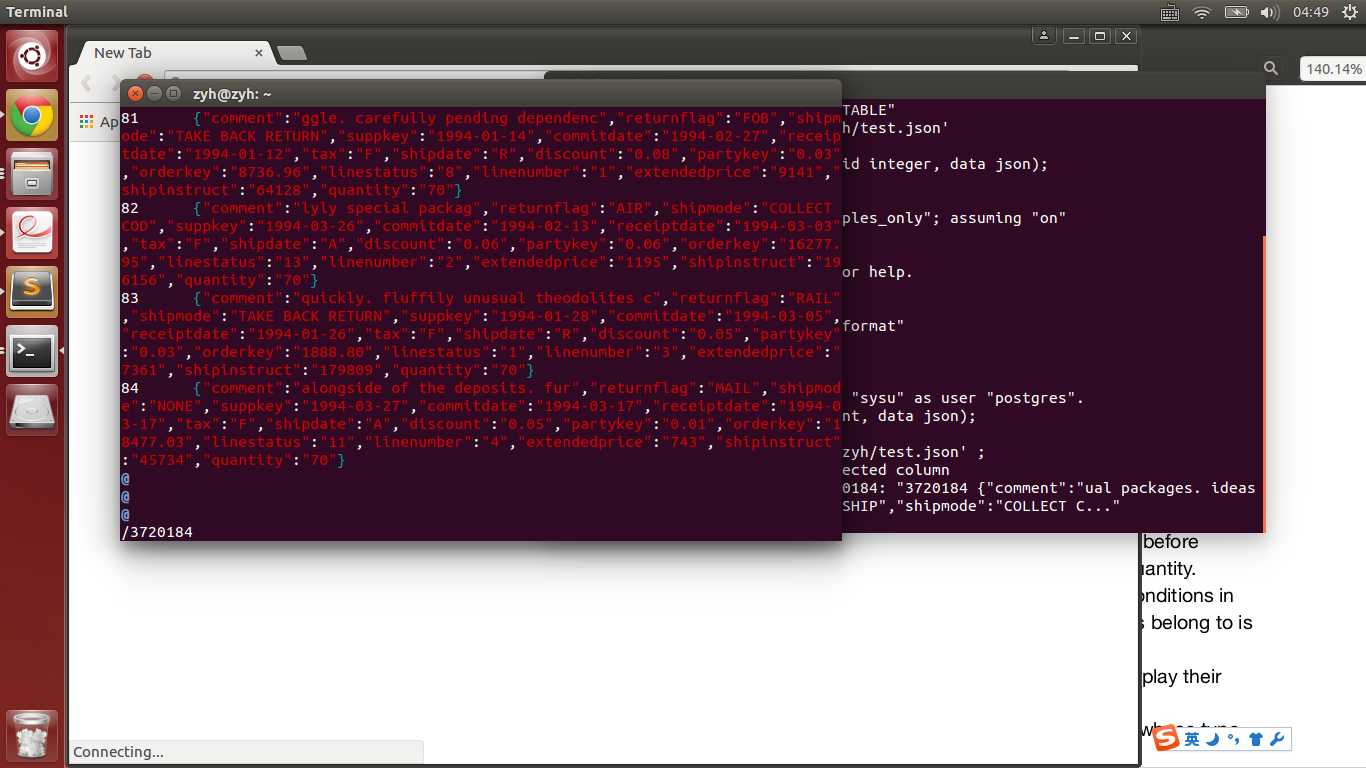Click "lyly special packag" comment text
The height and width of the screenshot is (768, 1366).
[386, 208]
